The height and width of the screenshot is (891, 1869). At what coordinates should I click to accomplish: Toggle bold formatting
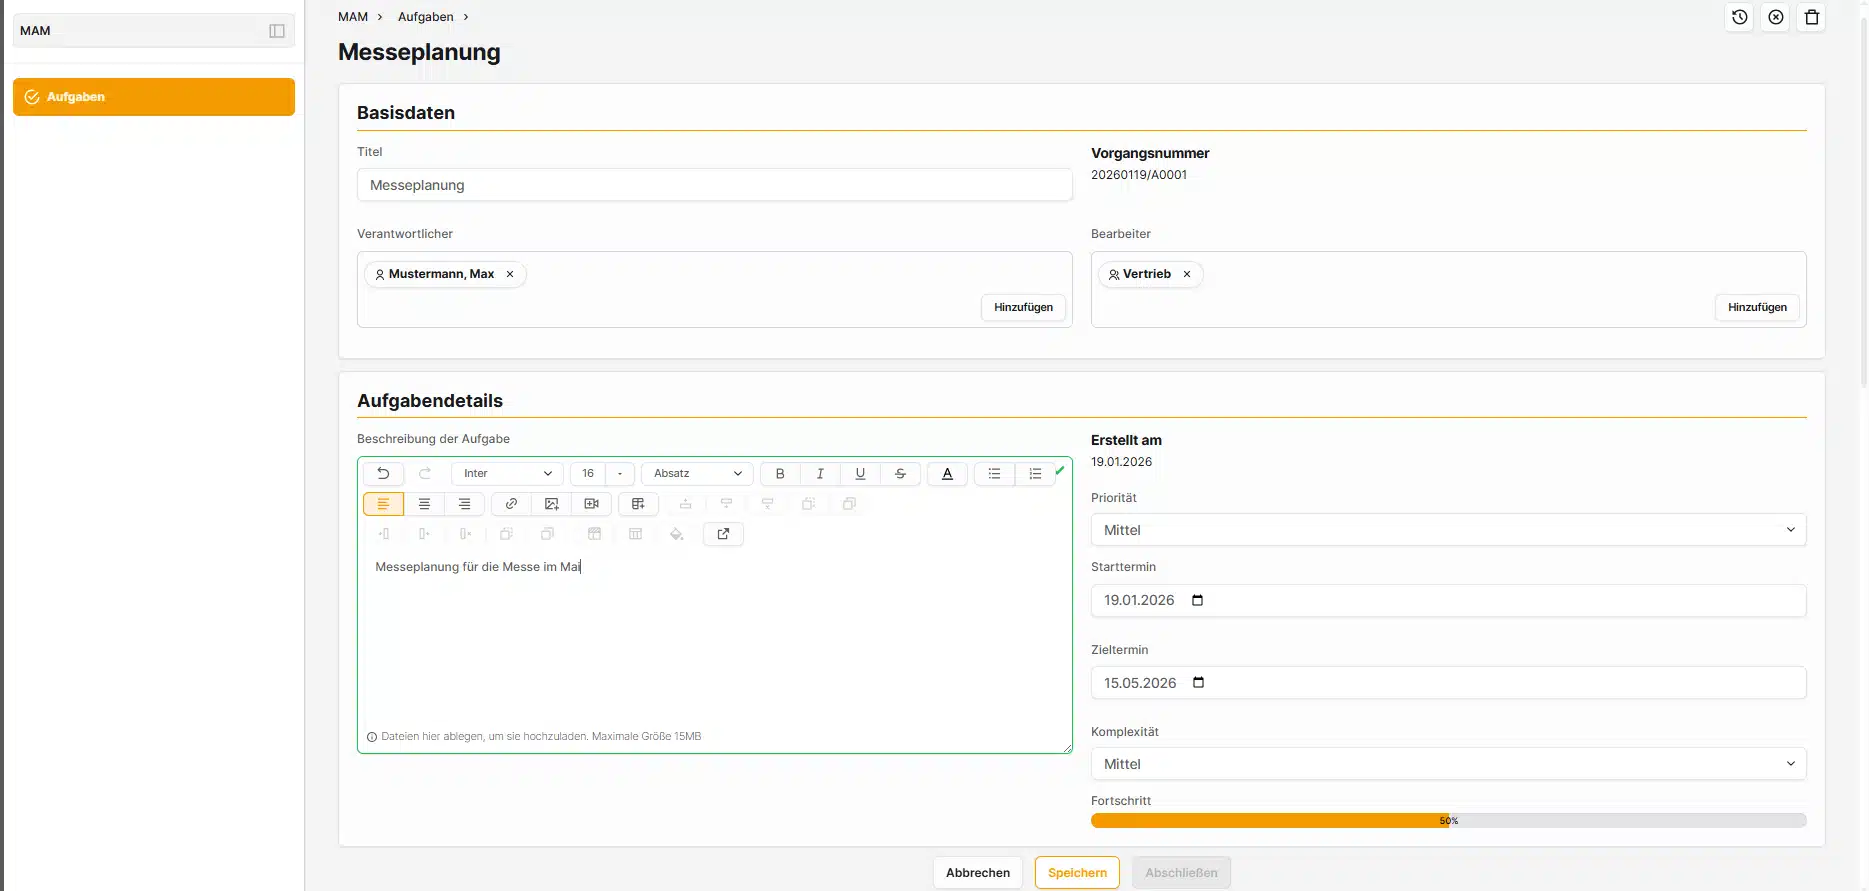[780, 474]
